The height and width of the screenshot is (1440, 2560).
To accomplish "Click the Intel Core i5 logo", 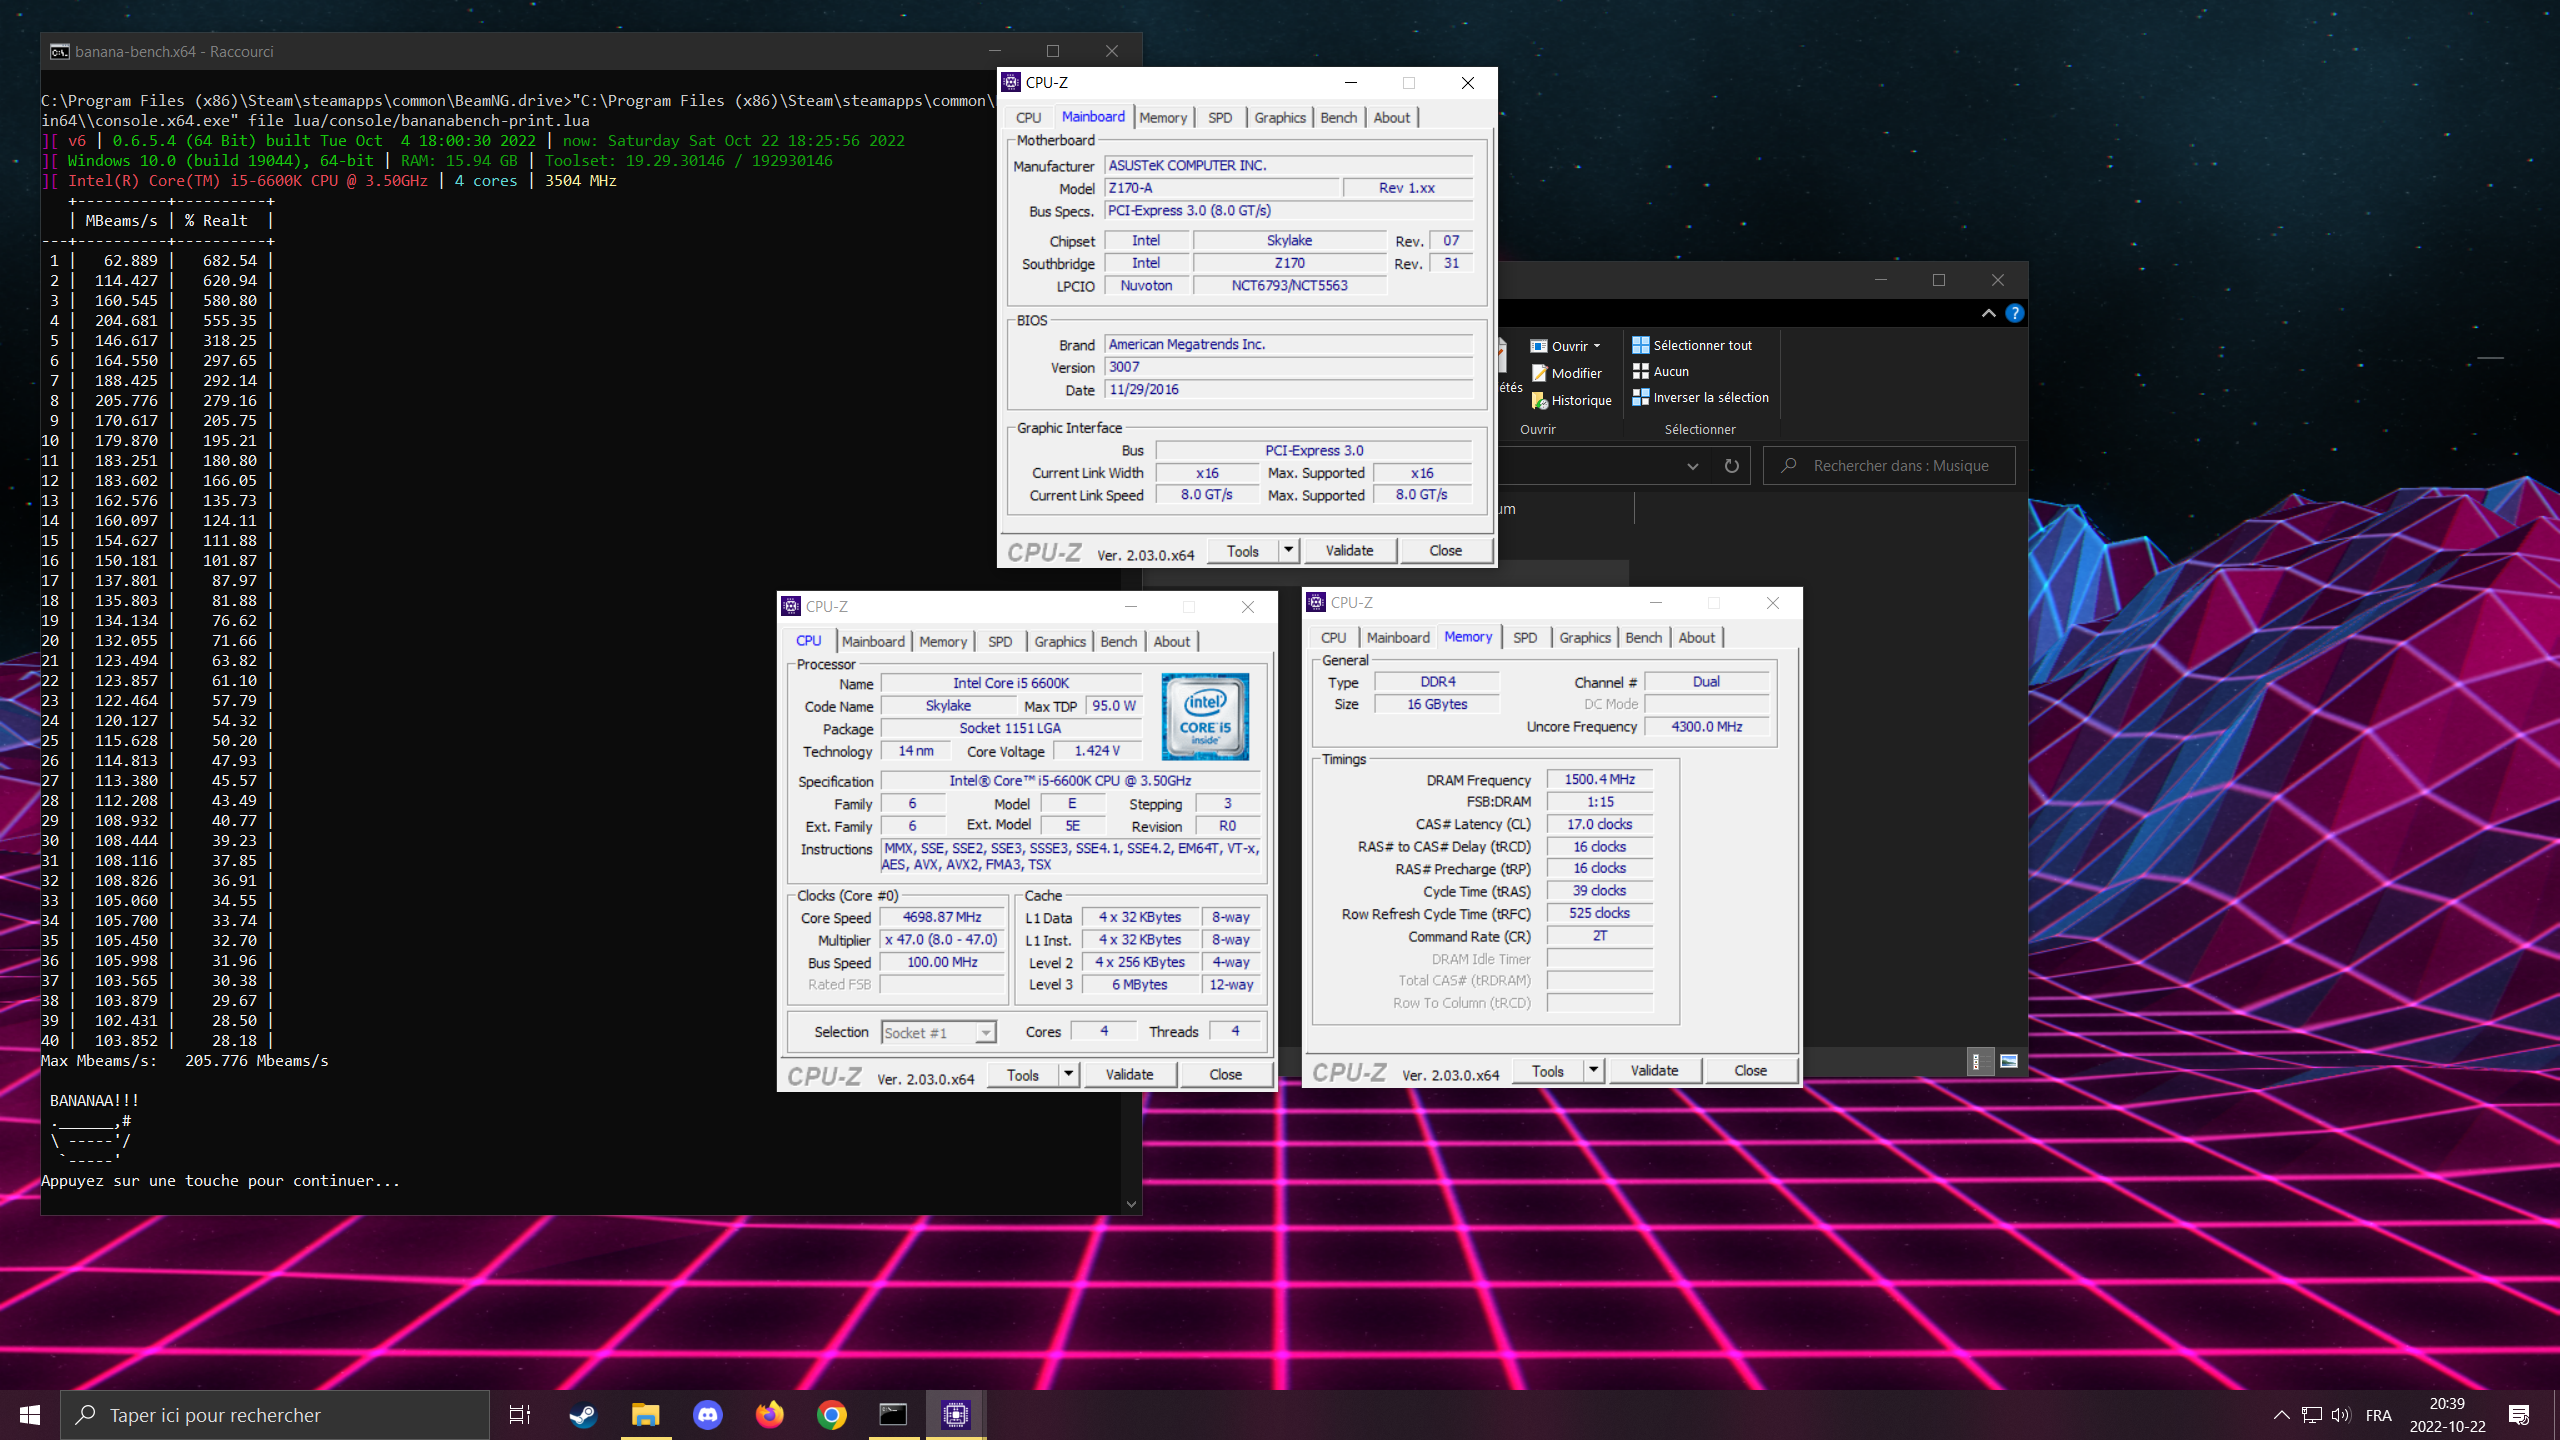I will point(1205,716).
